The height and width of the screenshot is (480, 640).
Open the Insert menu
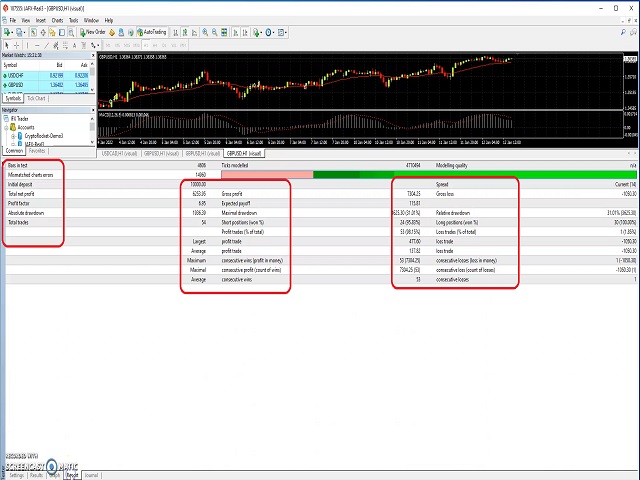[40, 20]
